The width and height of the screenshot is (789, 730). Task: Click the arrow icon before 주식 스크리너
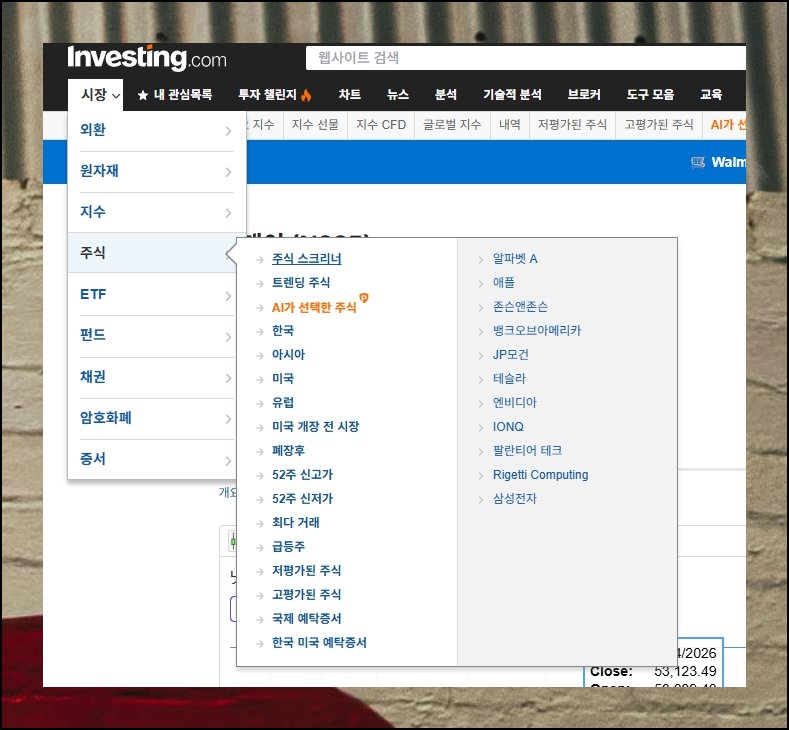(x=260, y=260)
